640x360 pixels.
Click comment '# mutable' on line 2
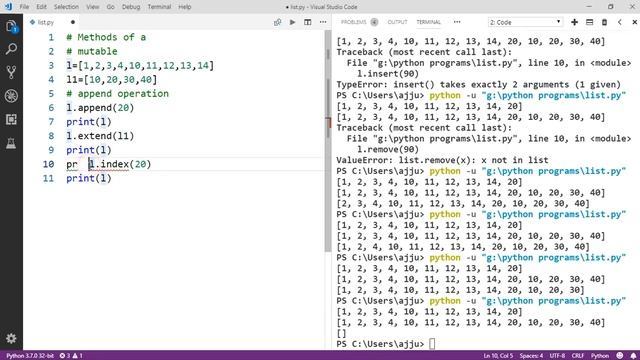pyautogui.click(x=91, y=51)
